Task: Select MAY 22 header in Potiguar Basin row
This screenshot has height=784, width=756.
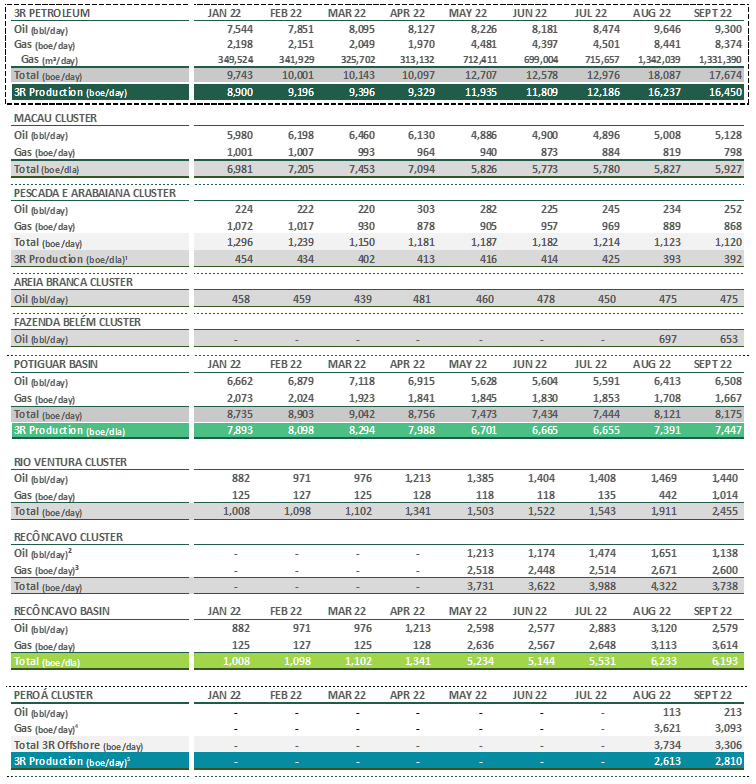Action: point(468,364)
